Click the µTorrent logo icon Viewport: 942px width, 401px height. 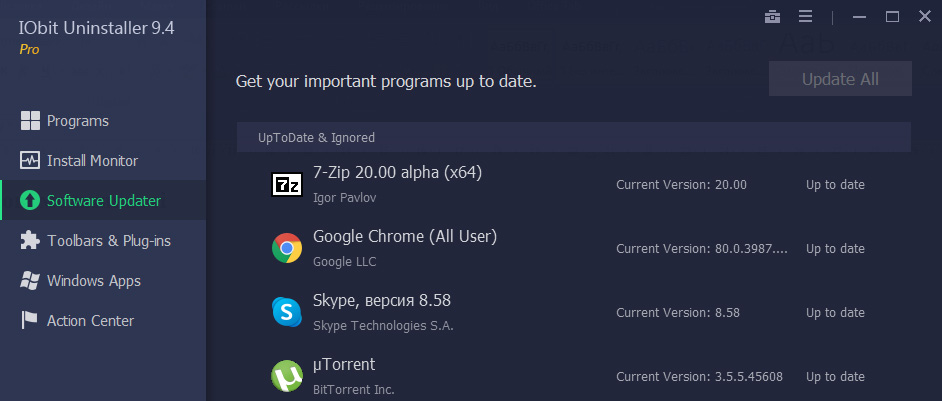coord(287,376)
